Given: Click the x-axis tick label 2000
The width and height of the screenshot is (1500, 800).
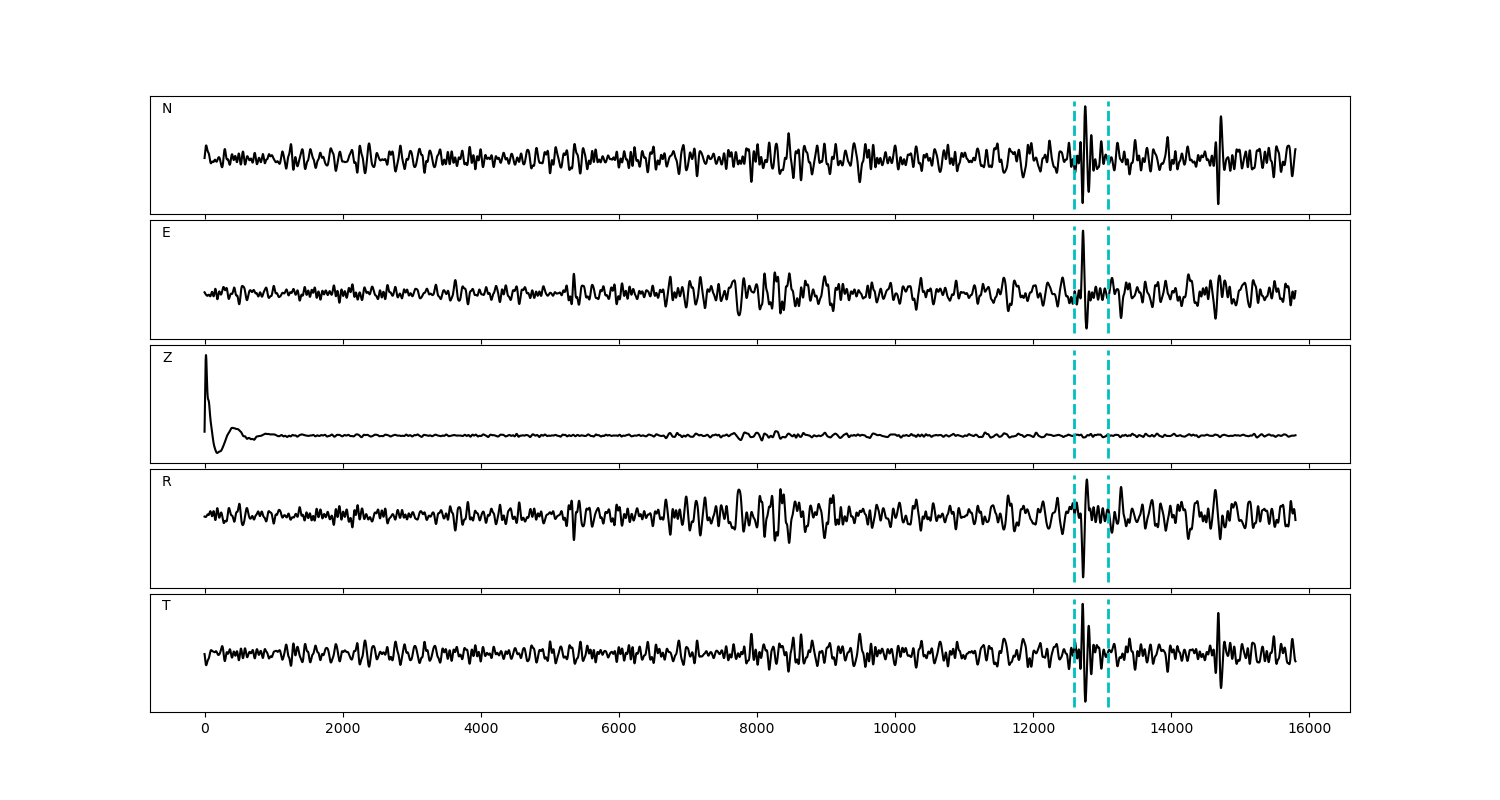Looking at the screenshot, I should point(343,729).
